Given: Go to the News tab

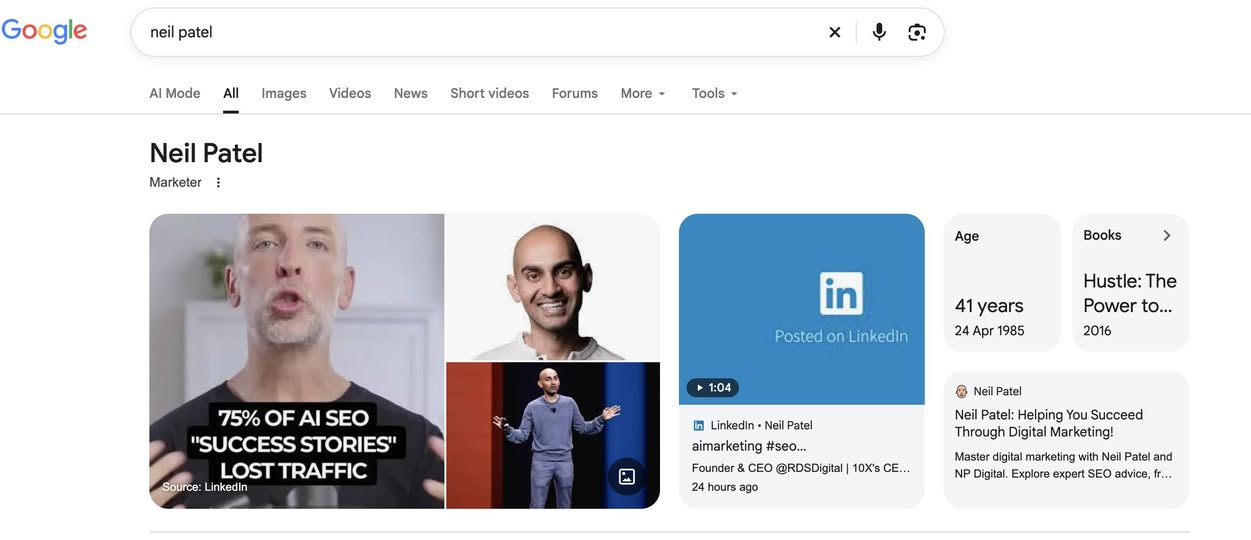Looking at the screenshot, I should [x=411, y=93].
